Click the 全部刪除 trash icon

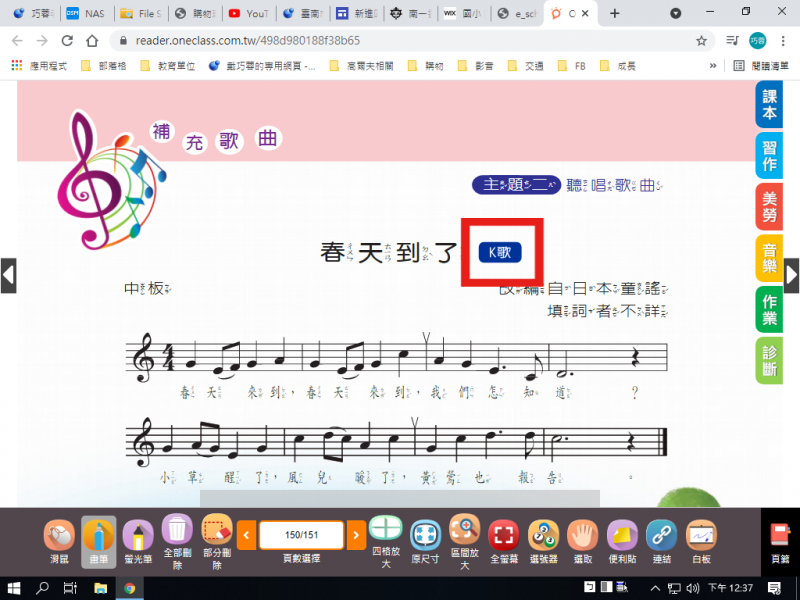tap(177, 538)
